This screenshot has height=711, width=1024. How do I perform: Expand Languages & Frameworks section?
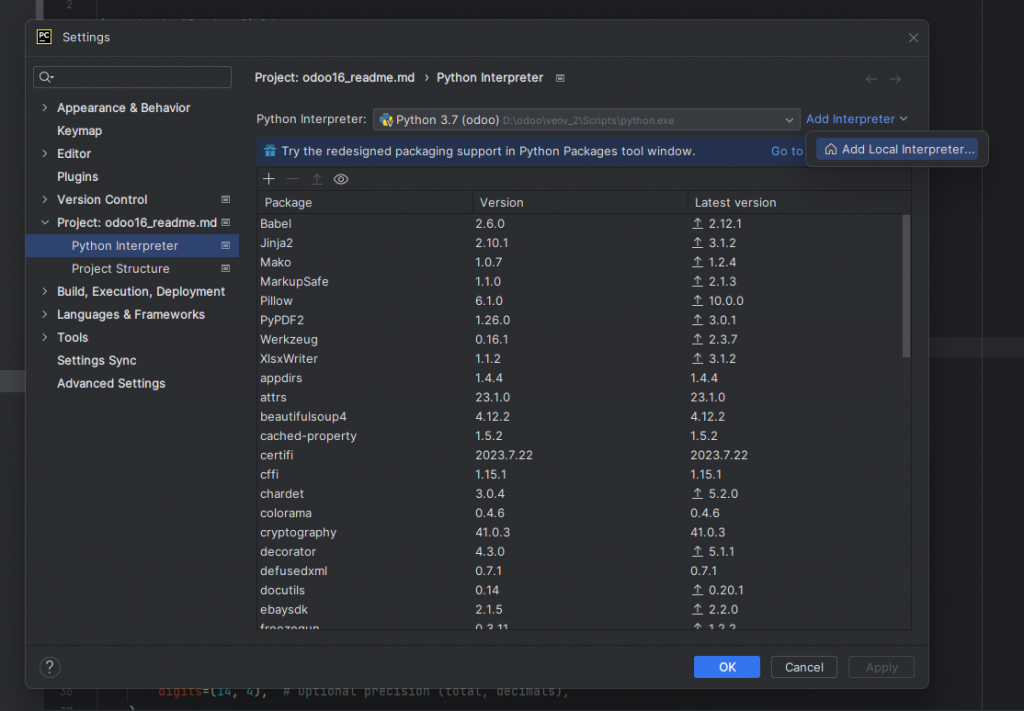click(x=44, y=314)
